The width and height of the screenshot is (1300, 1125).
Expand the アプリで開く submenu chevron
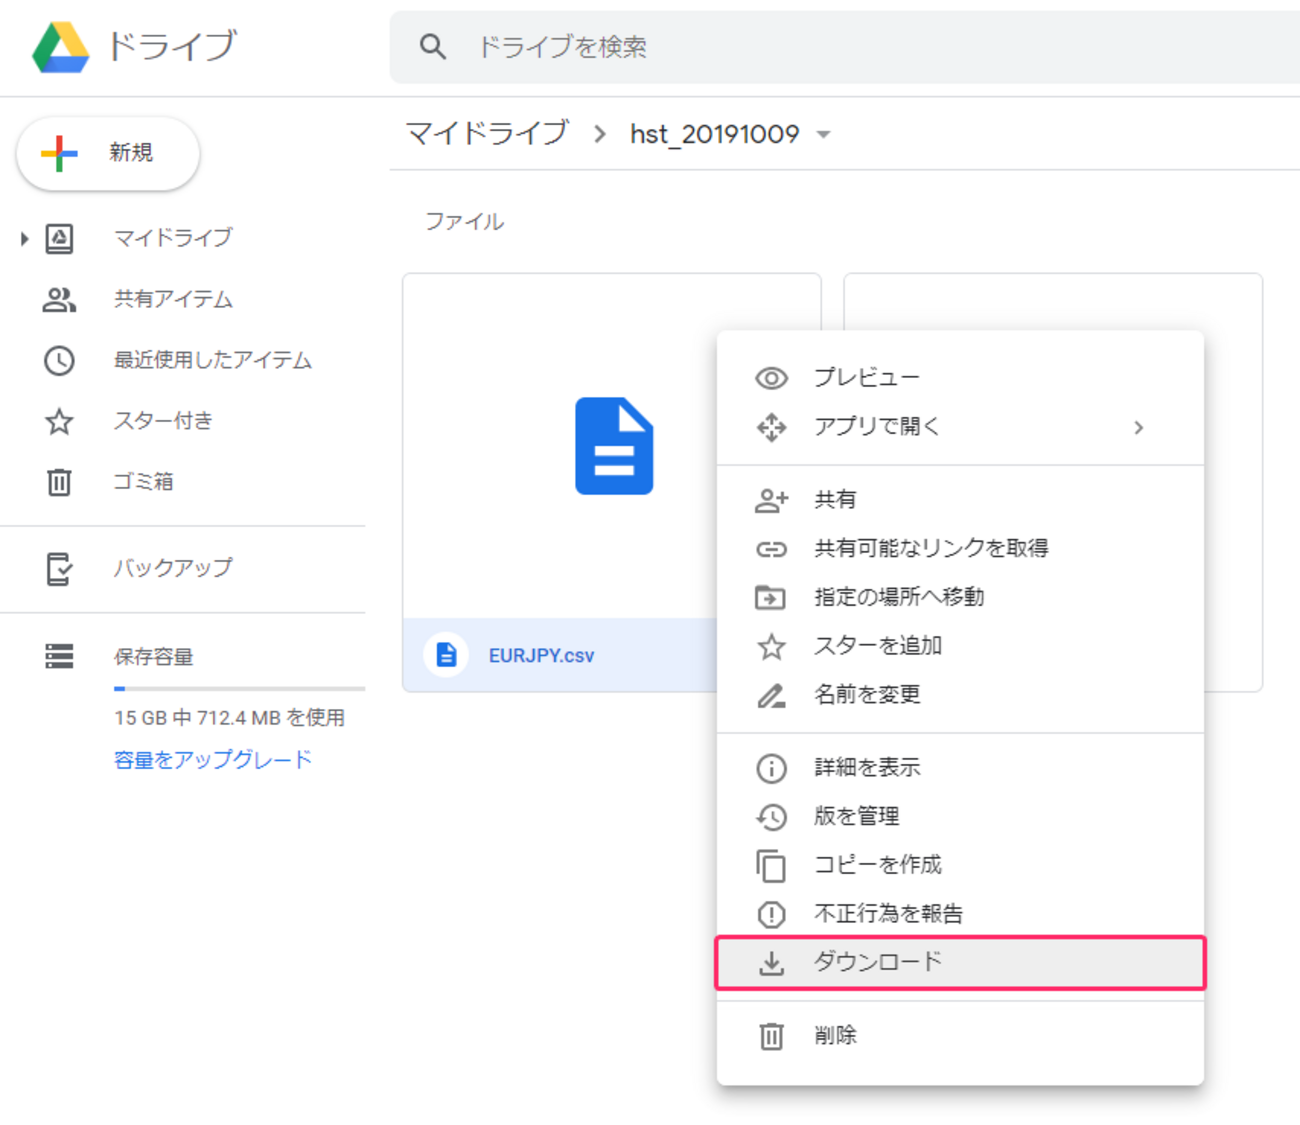pos(1139,427)
